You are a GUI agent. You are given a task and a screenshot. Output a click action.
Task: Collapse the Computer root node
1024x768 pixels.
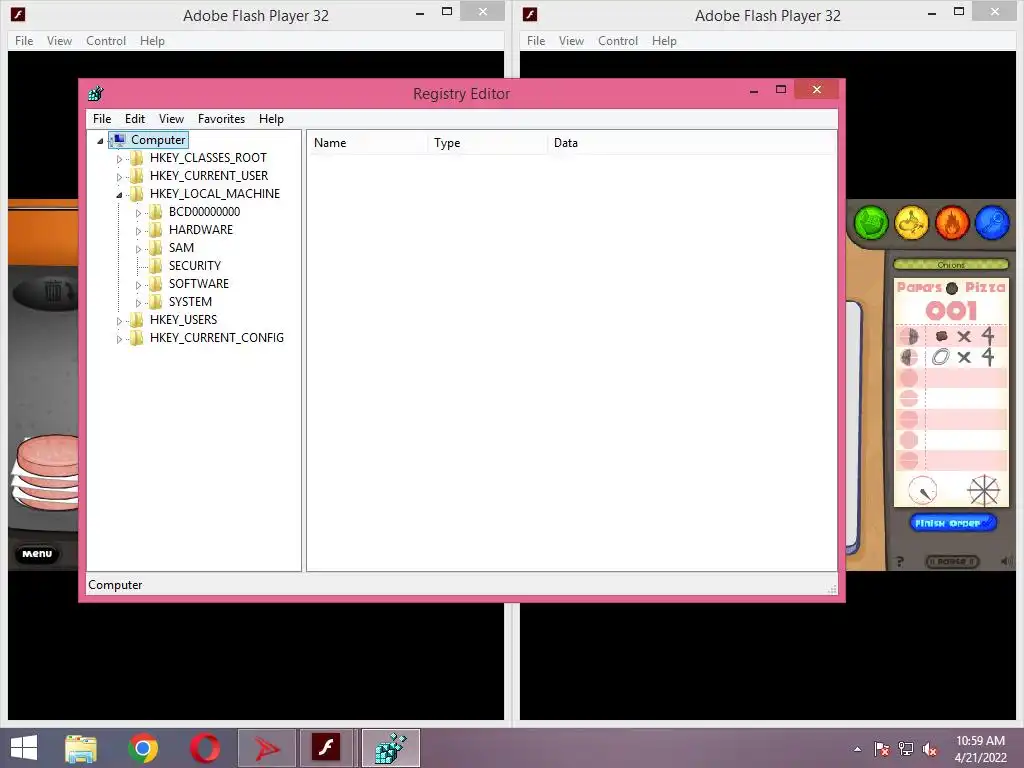coord(100,140)
